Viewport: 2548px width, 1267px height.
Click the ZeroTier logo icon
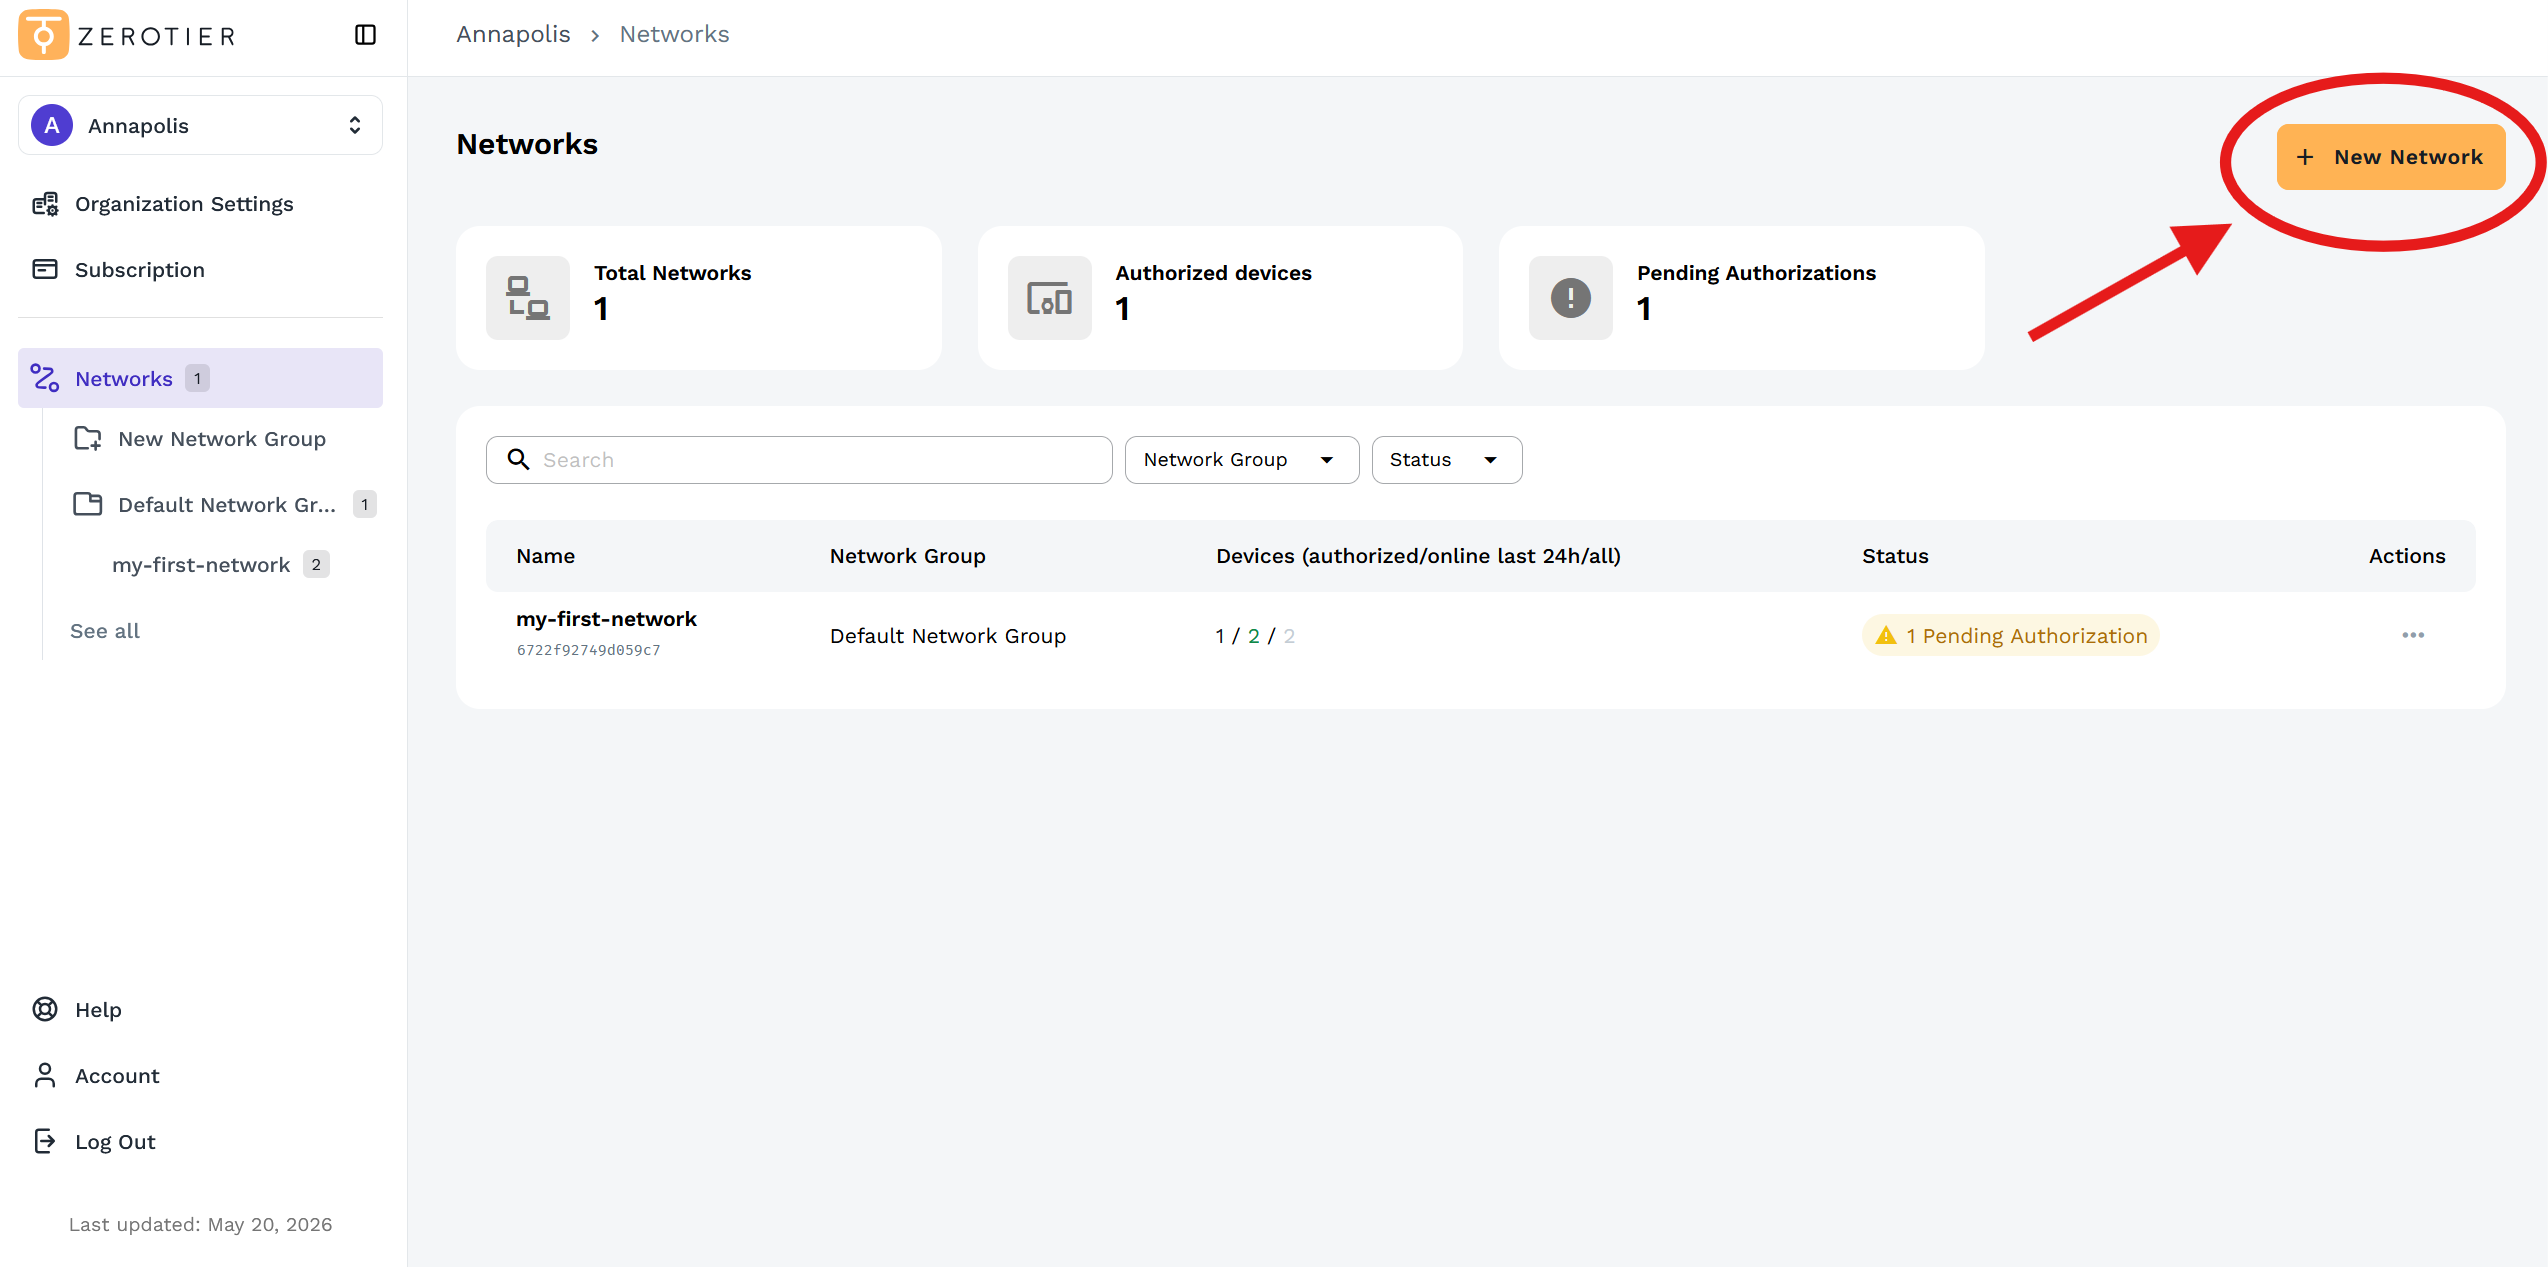coord(43,35)
